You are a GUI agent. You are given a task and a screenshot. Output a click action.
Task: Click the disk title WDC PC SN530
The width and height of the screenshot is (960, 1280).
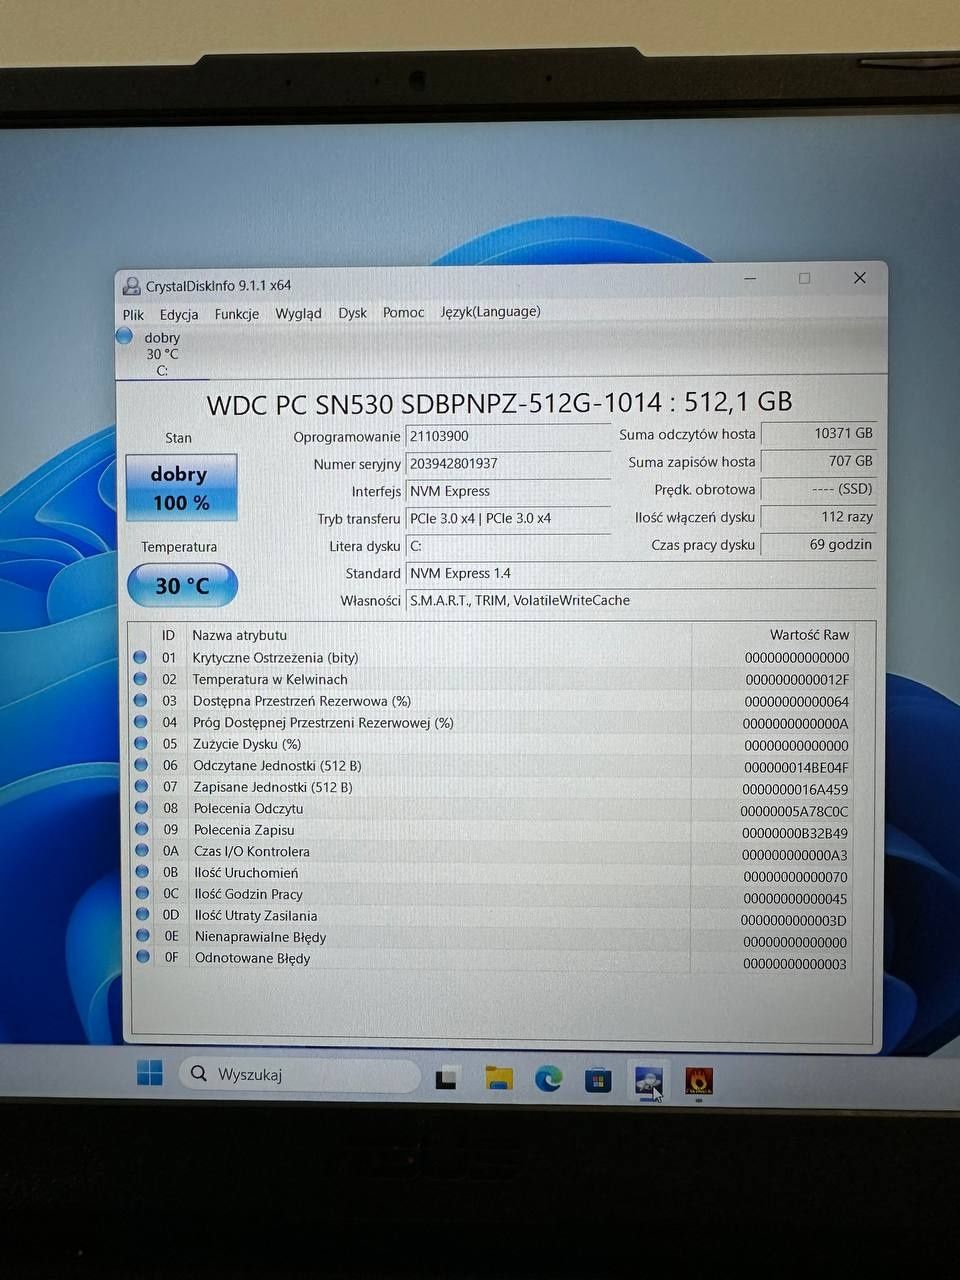[499, 403]
